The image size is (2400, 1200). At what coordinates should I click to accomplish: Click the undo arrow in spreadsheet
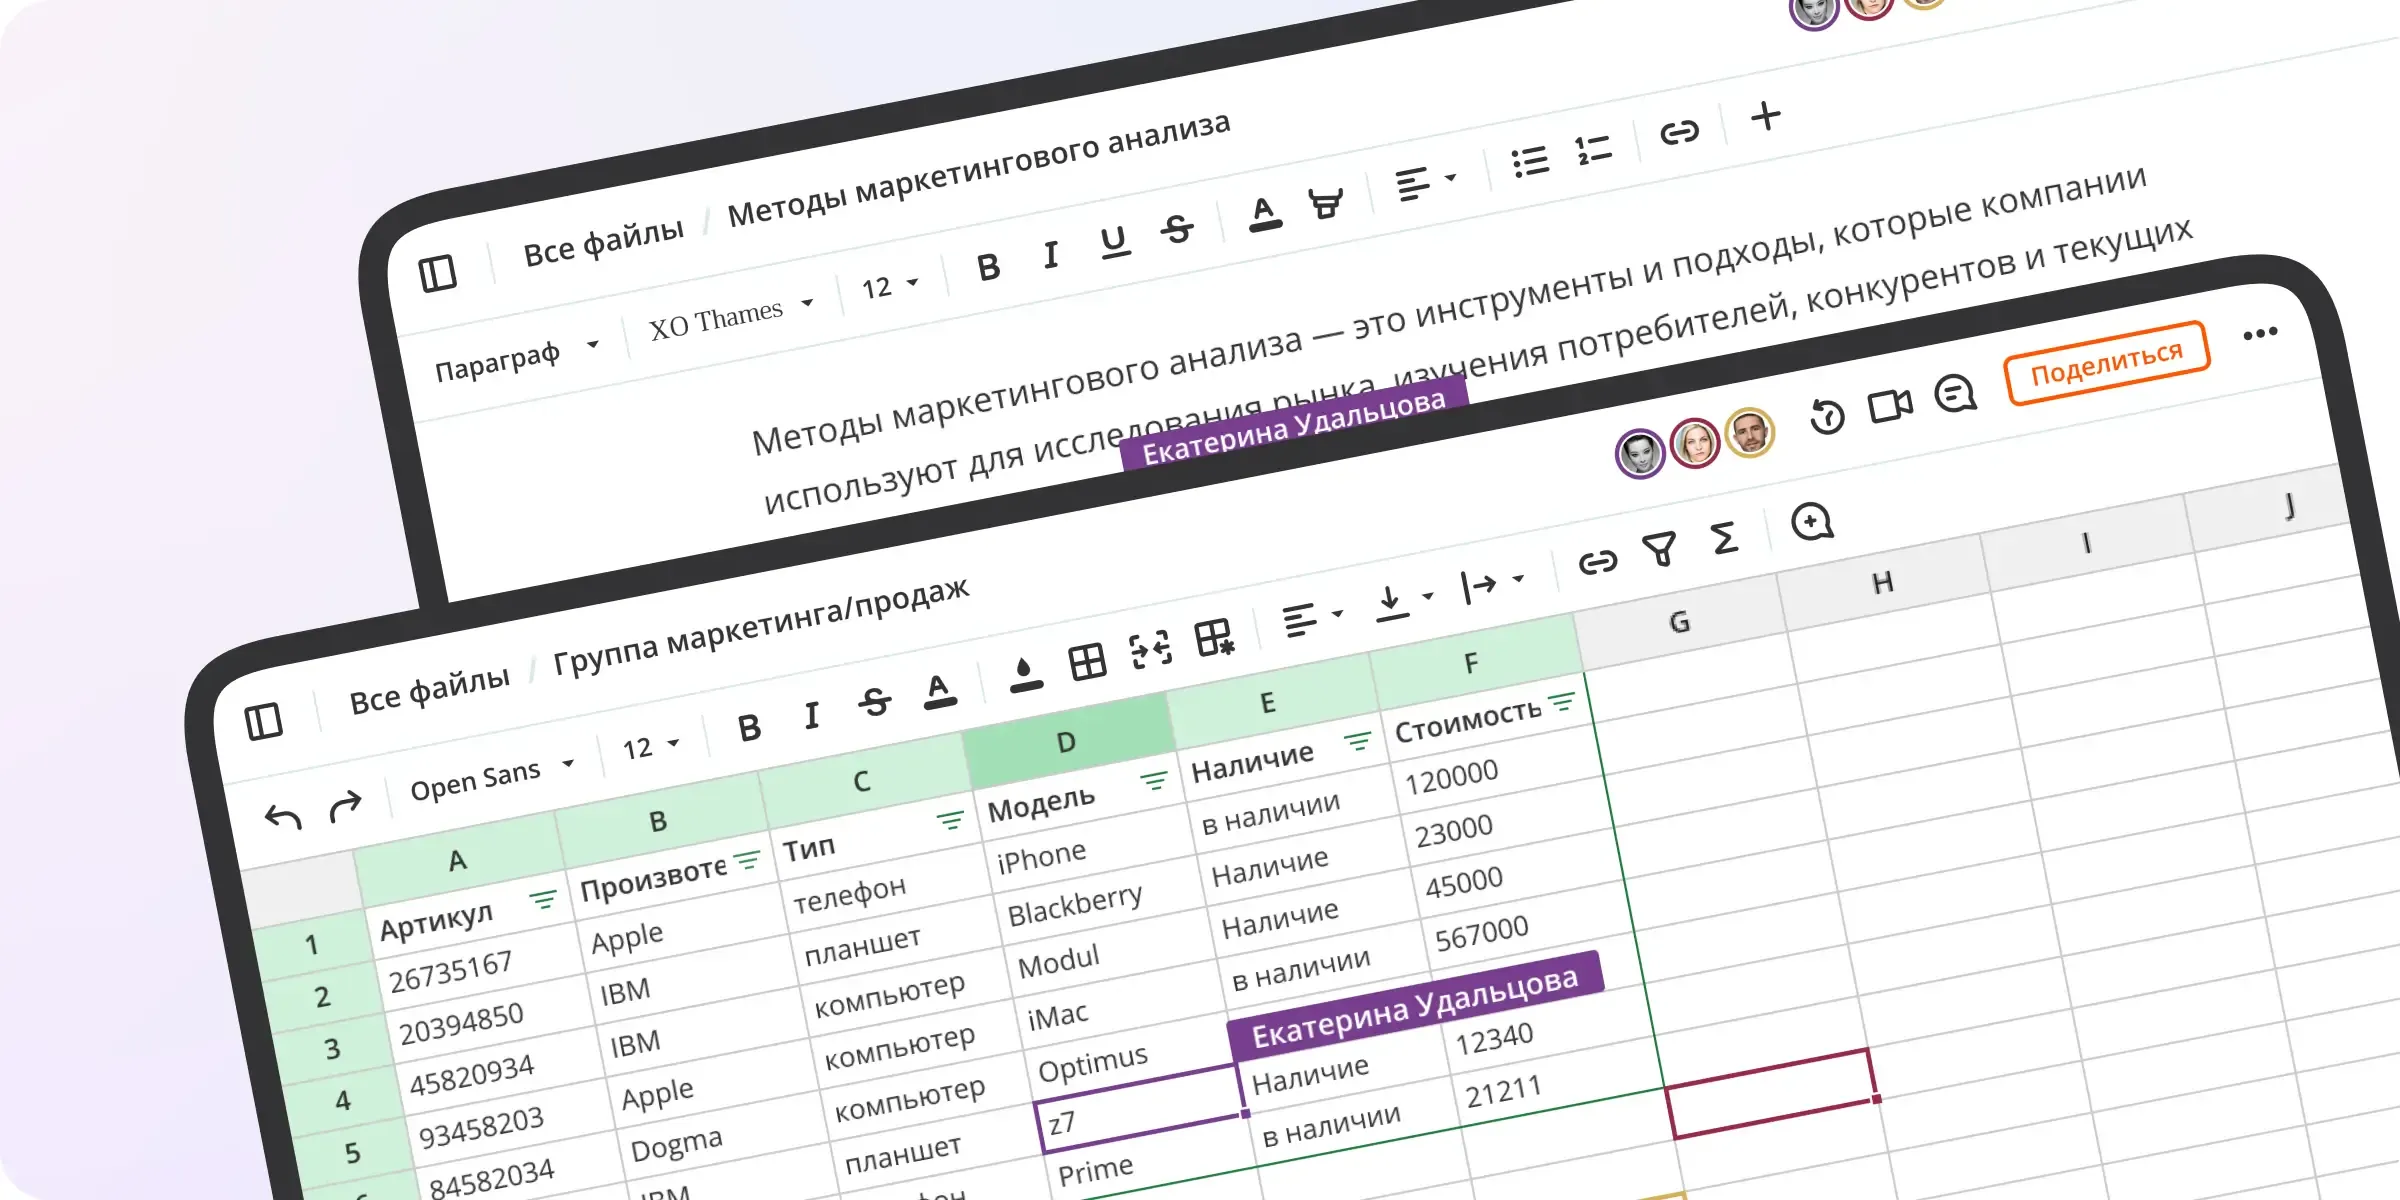283,817
